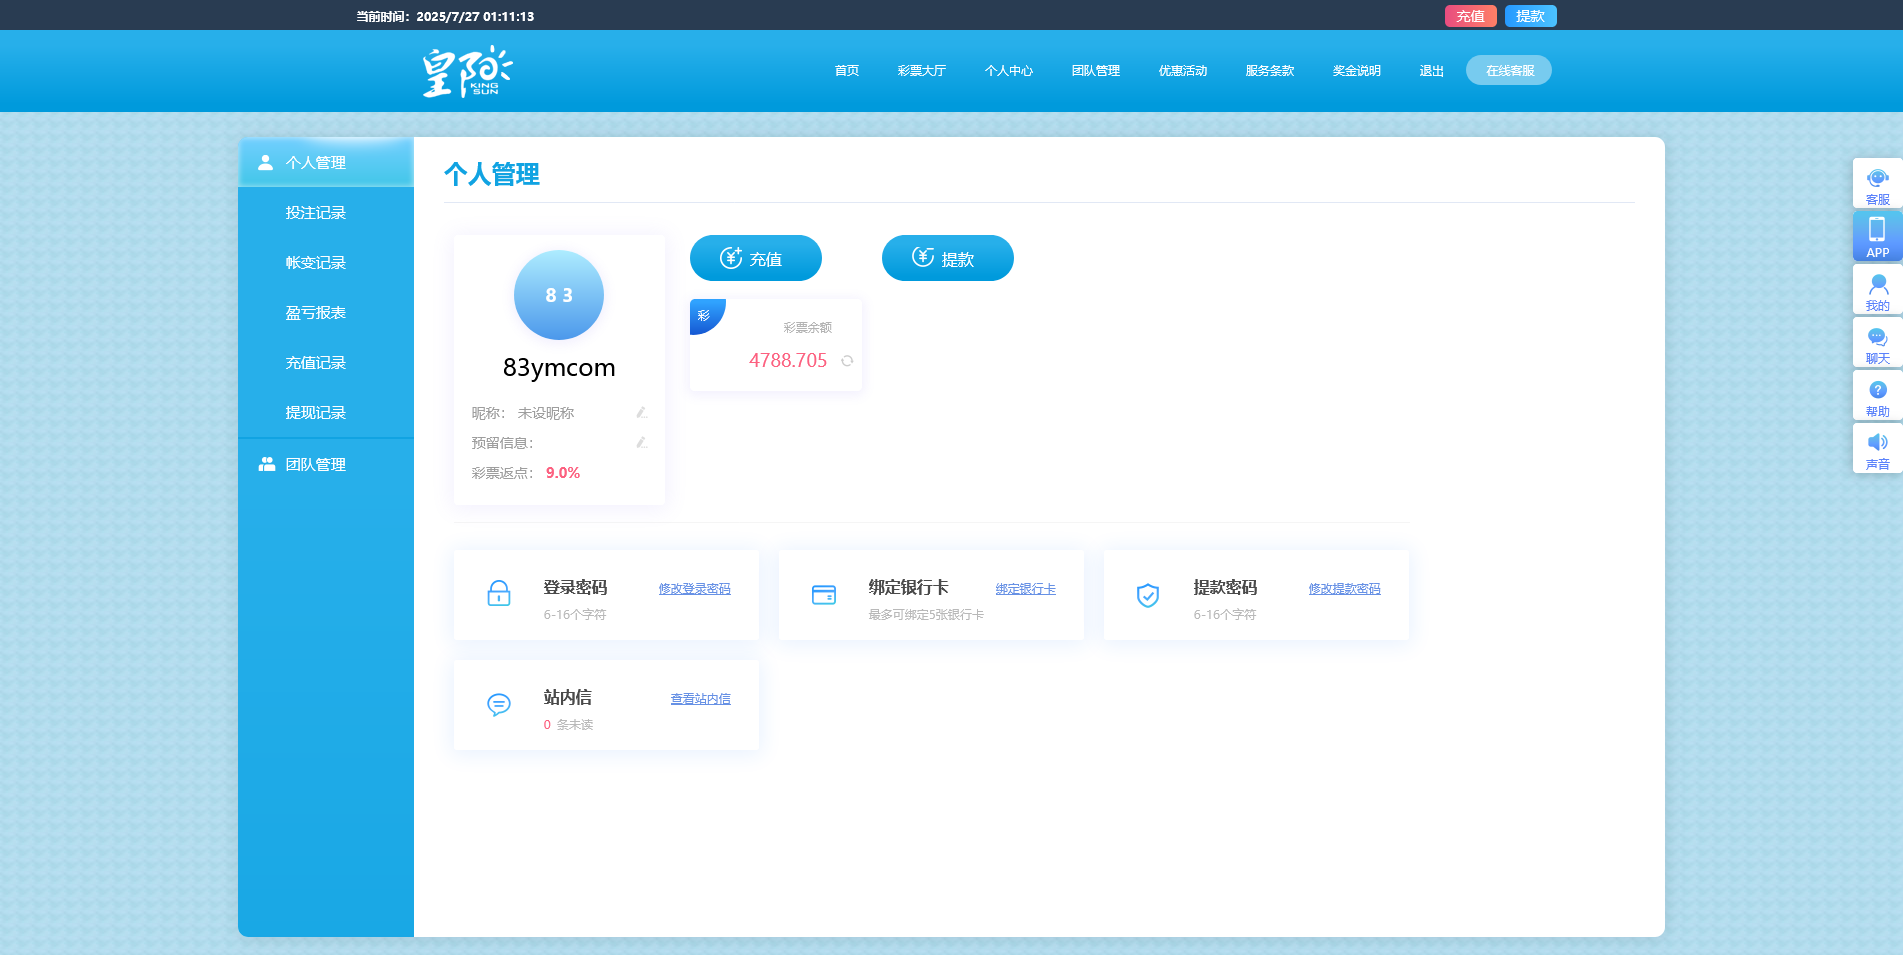Click the red 充值 button in top bar

1471,16
